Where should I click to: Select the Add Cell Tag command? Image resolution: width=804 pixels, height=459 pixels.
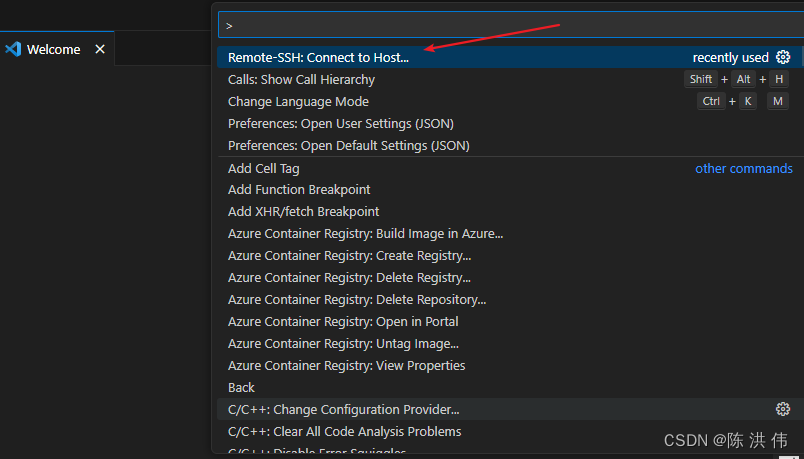tap(263, 168)
